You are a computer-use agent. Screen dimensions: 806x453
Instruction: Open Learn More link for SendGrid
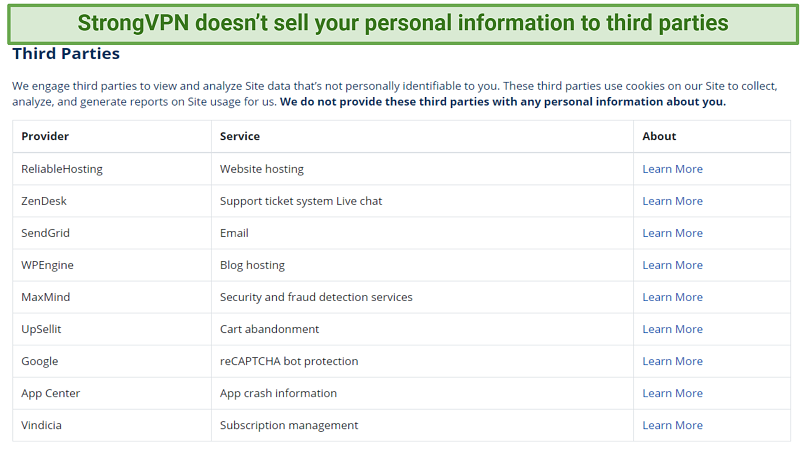tap(672, 233)
